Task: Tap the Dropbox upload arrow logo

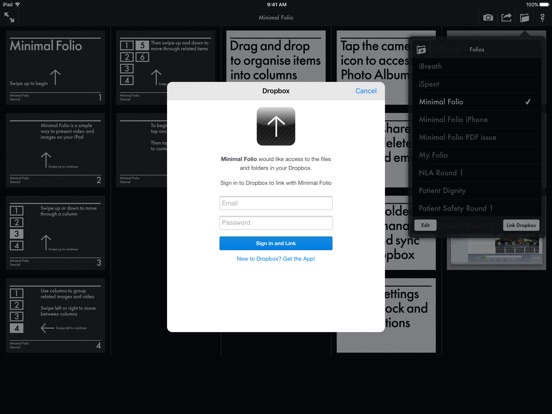Action: [276, 126]
